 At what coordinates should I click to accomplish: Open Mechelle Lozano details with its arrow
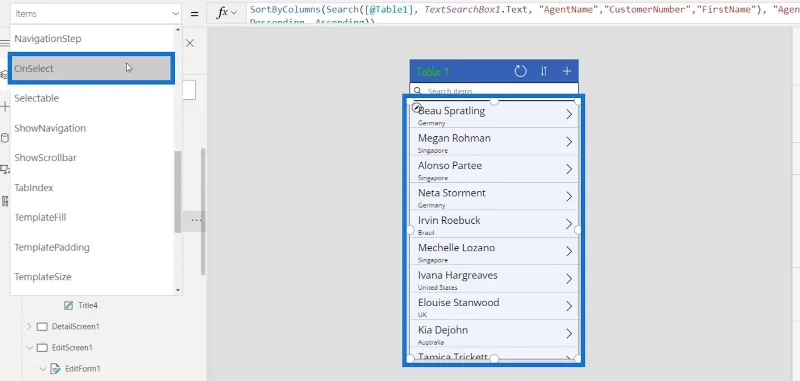569,251
